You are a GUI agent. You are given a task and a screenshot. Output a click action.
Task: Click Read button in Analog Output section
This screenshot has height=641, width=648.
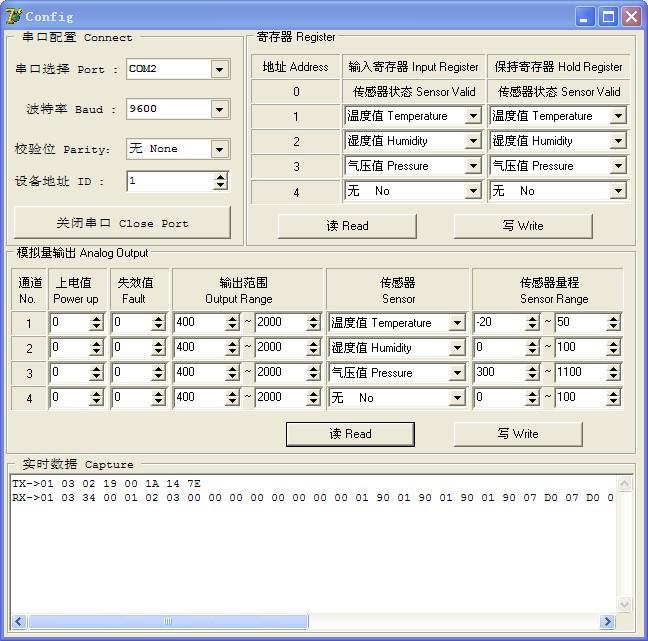tap(350, 434)
